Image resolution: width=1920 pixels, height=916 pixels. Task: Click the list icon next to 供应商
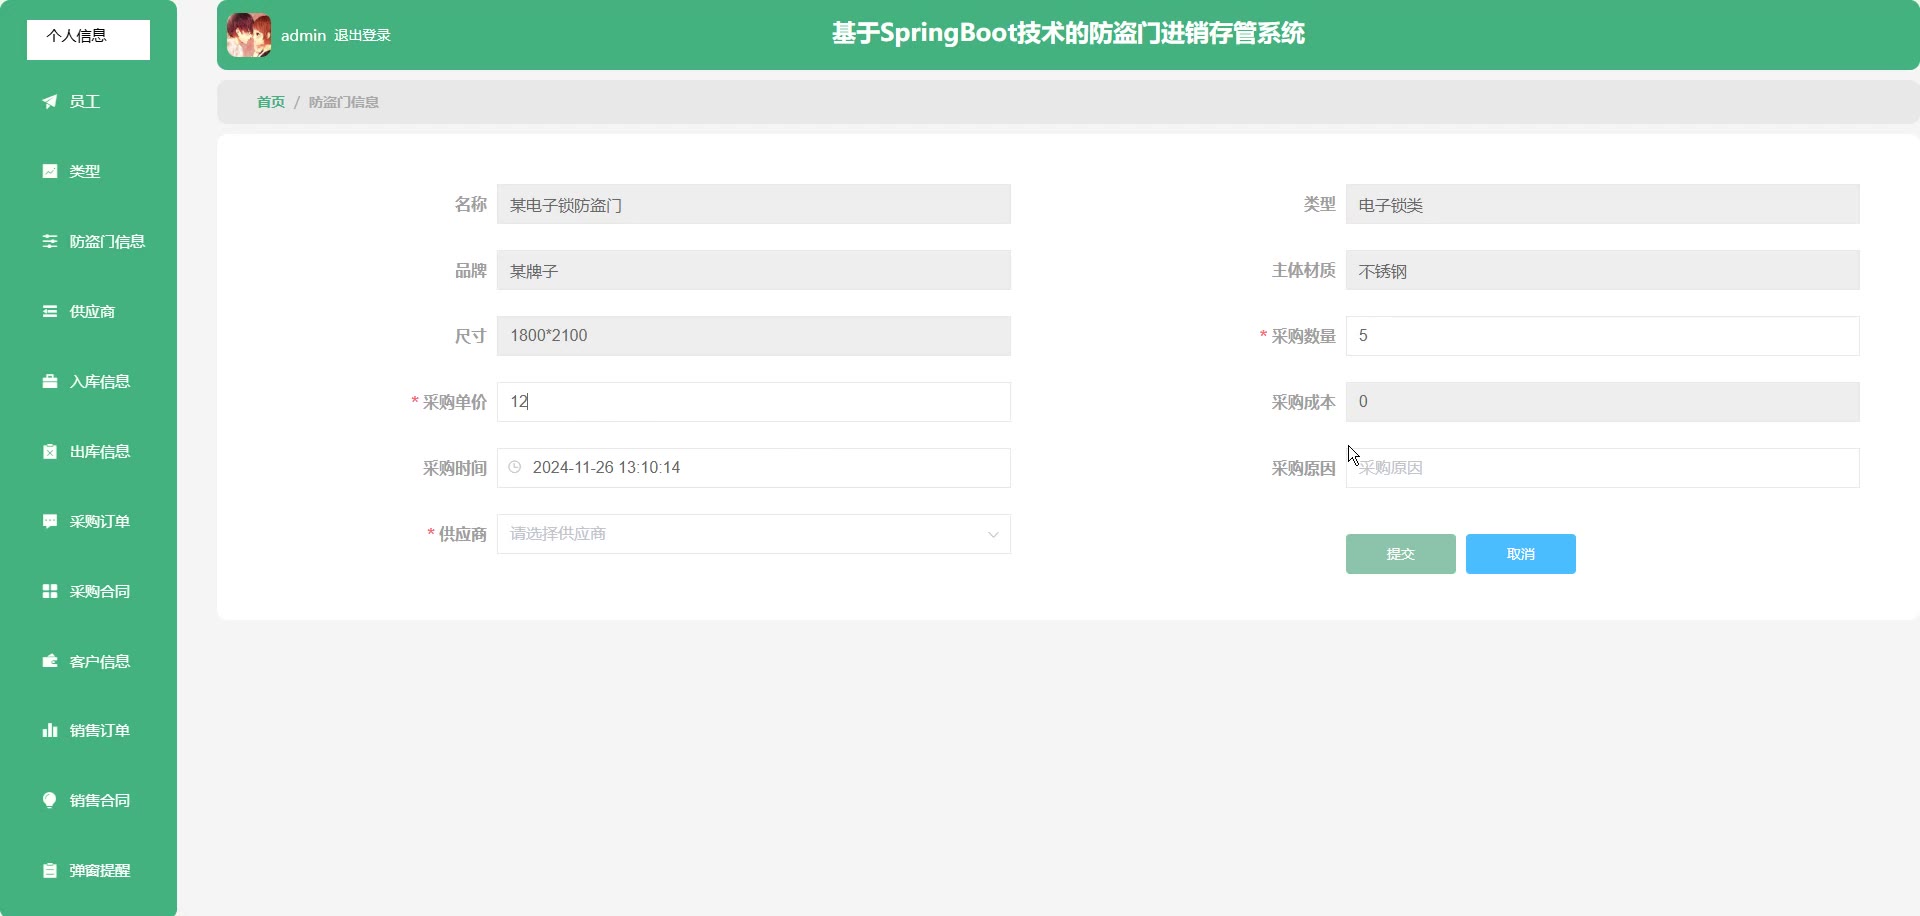point(49,311)
